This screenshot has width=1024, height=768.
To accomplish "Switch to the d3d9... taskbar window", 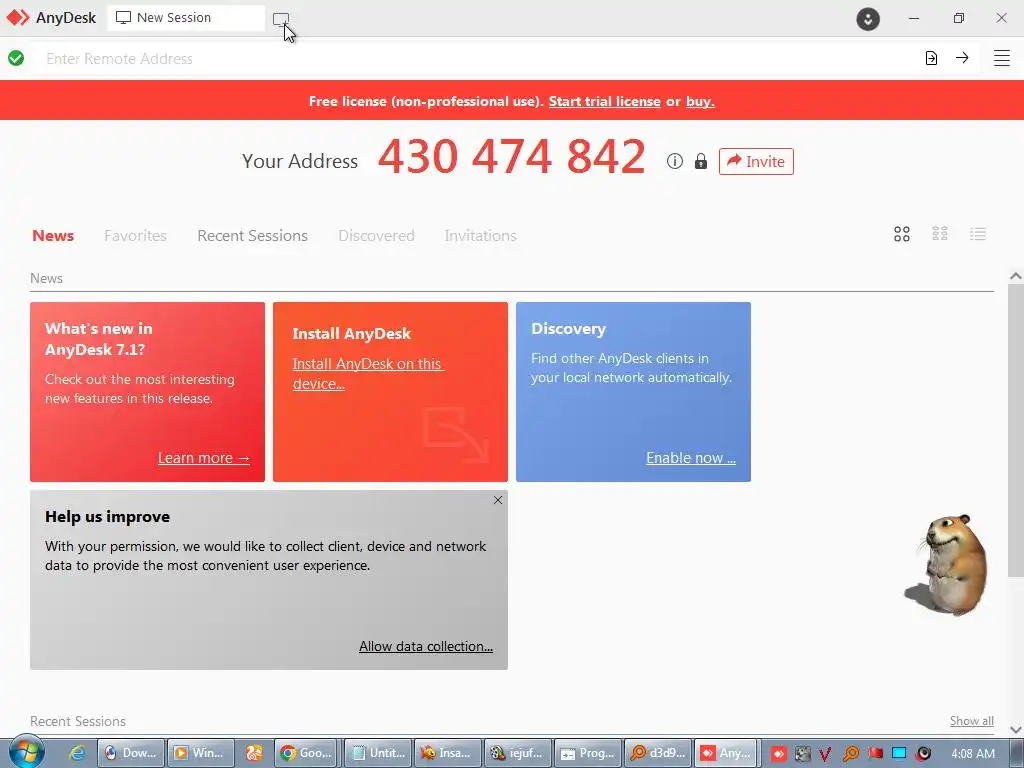I will tap(658, 753).
